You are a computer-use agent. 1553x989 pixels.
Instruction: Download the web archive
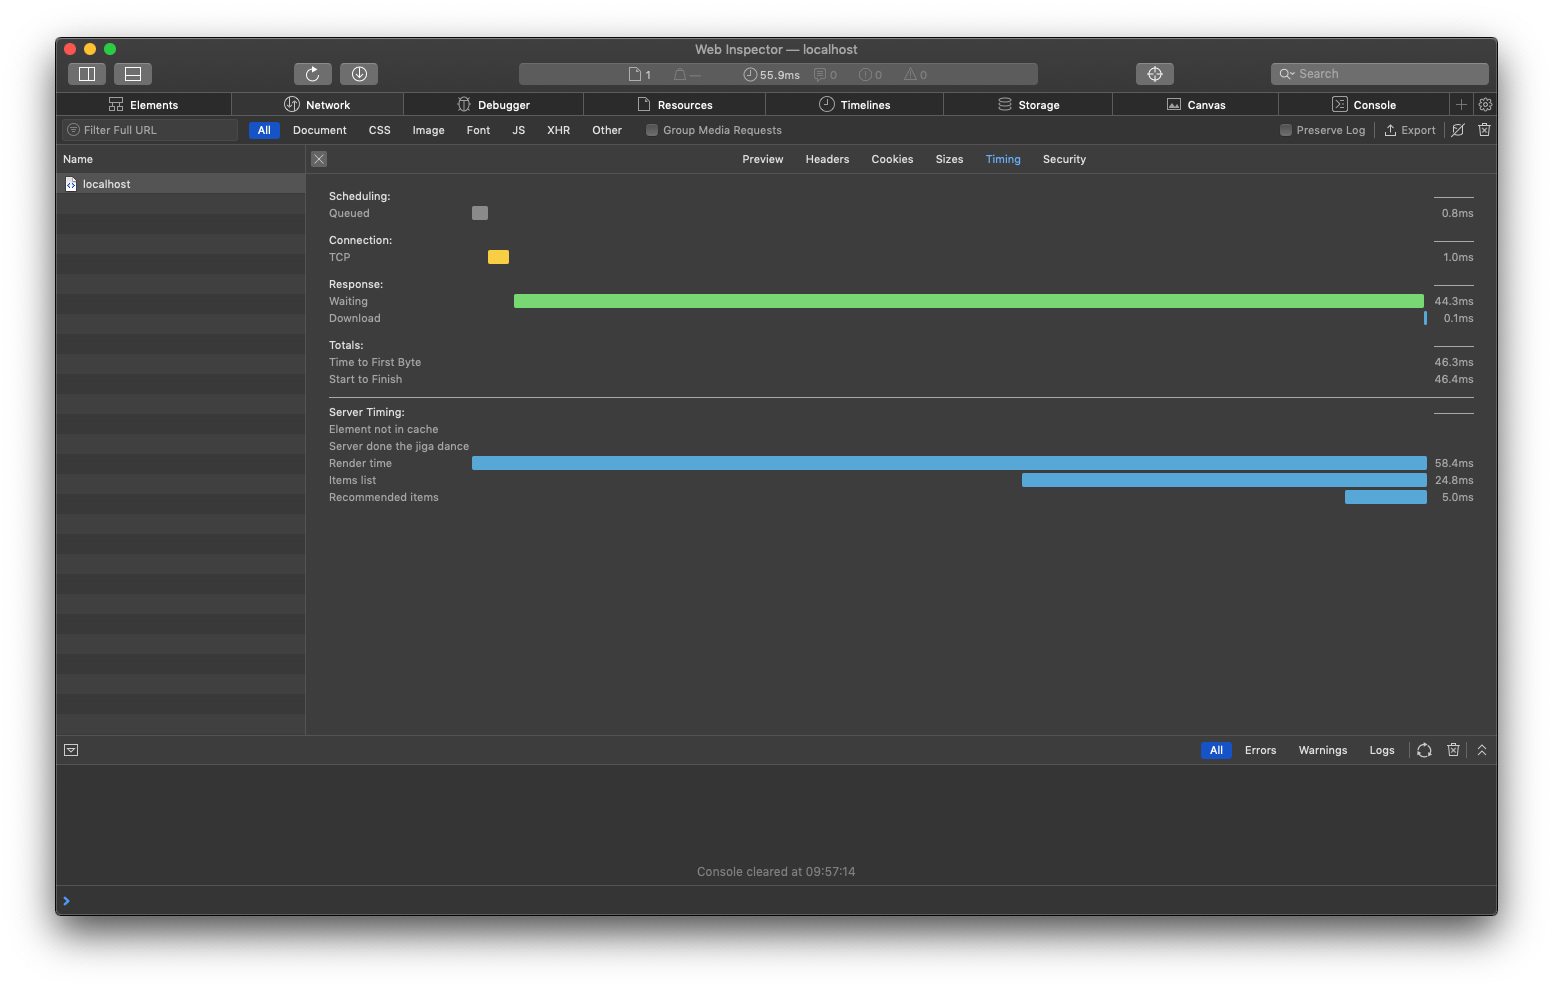pos(359,73)
